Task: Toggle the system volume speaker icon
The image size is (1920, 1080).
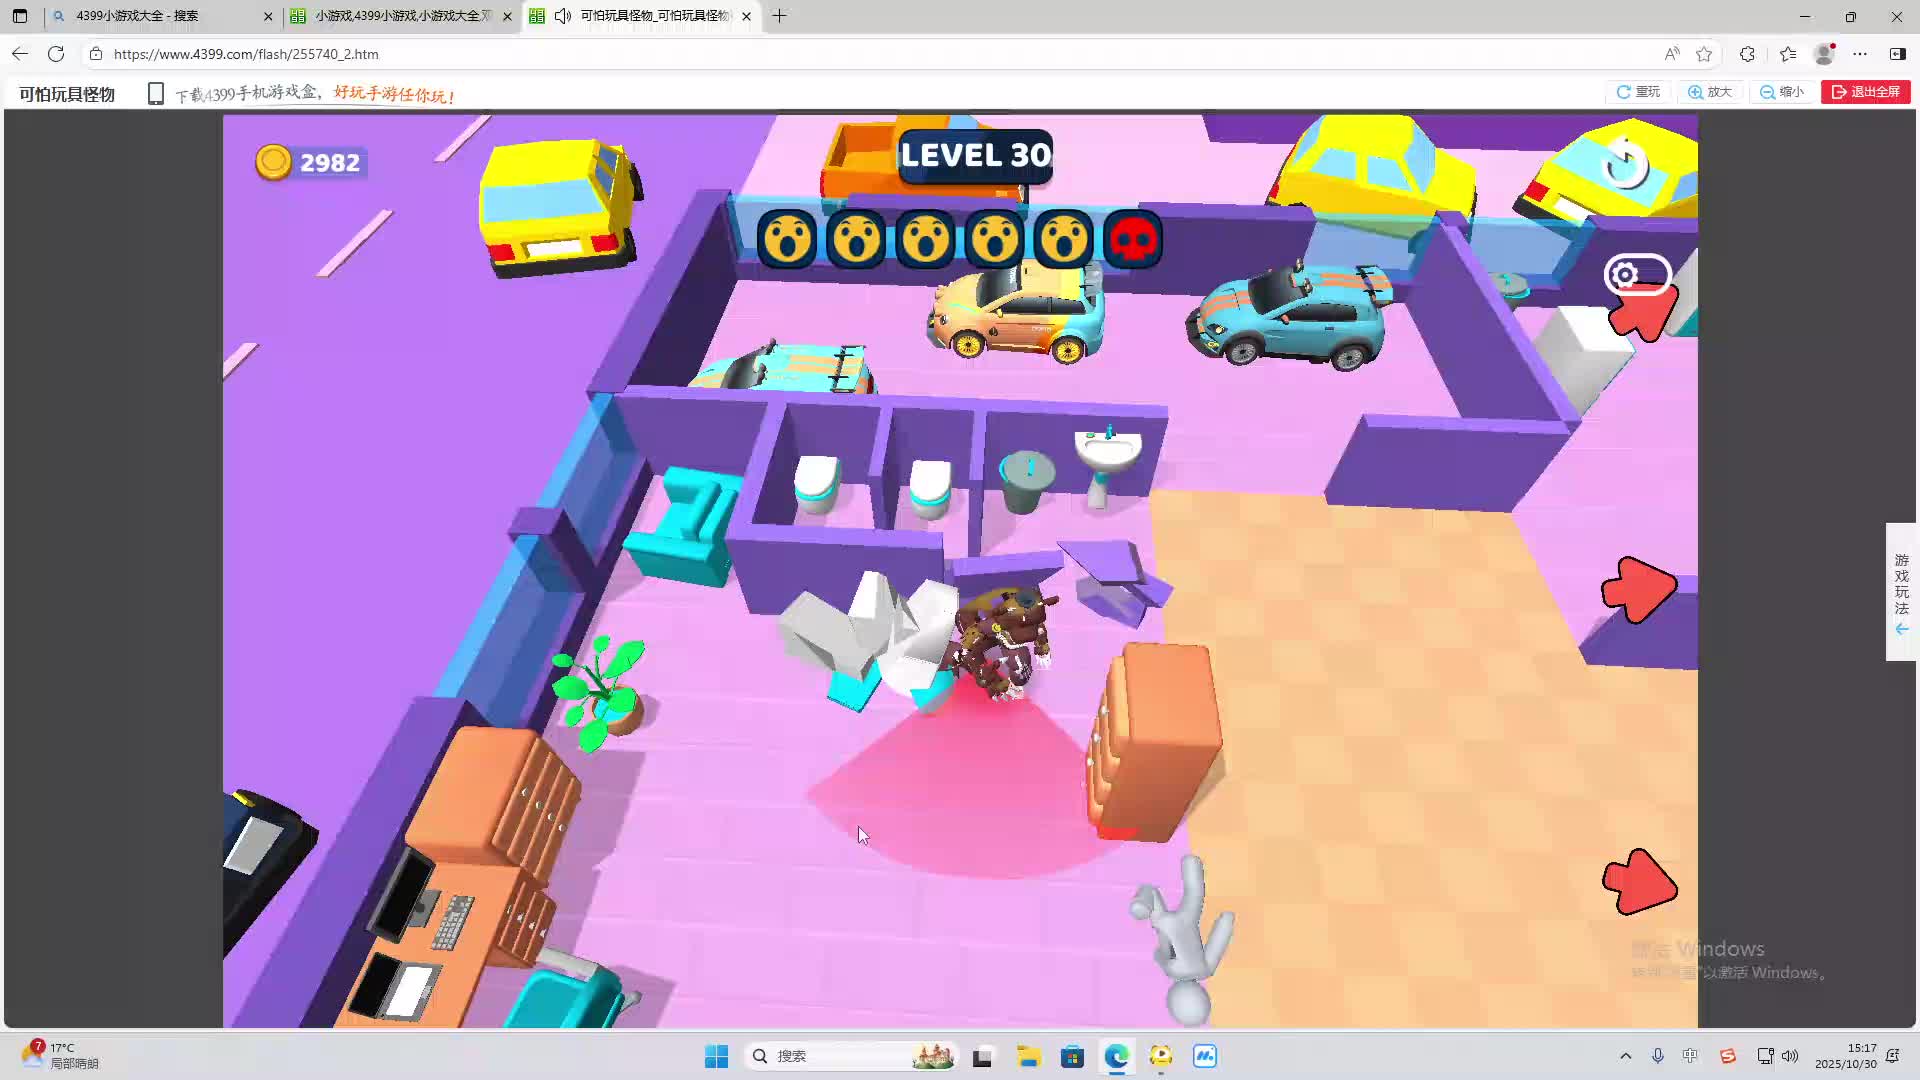Action: tap(1790, 1056)
